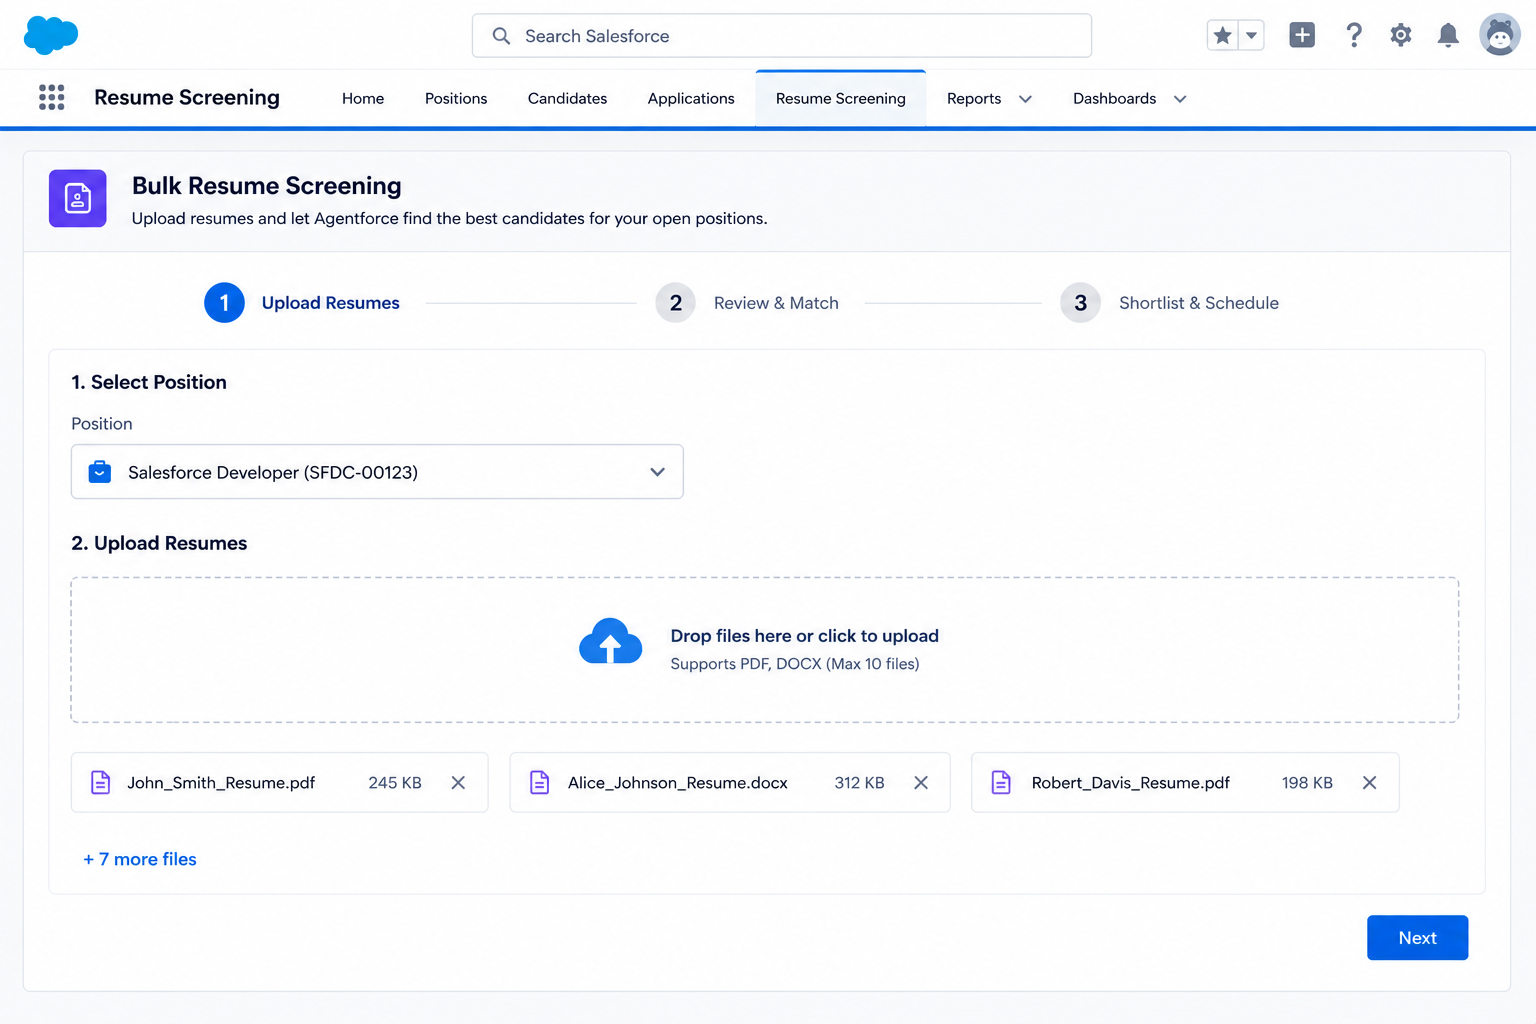Go to the Home tab
1536x1024 pixels.
pyautogui.click(x=363, y=98)
